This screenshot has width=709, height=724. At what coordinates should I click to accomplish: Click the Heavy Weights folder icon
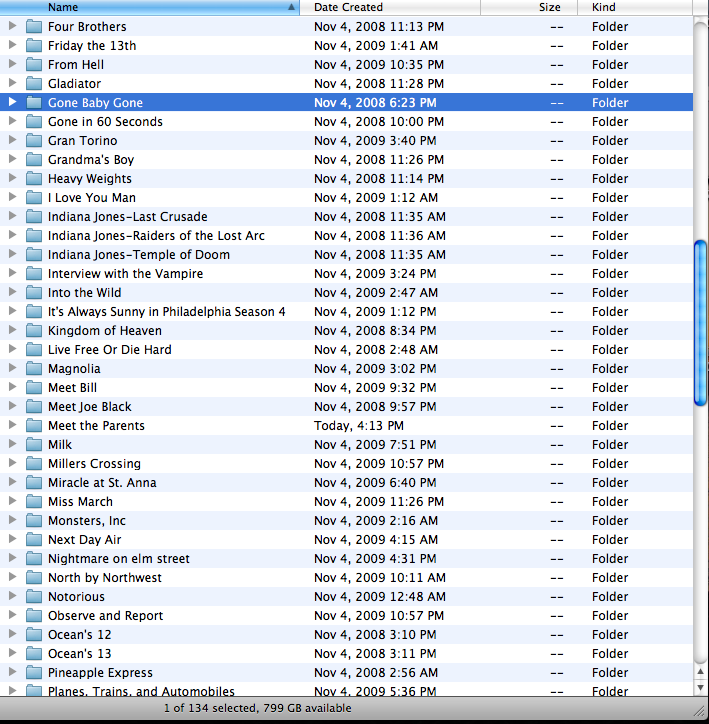pos(34,178)
